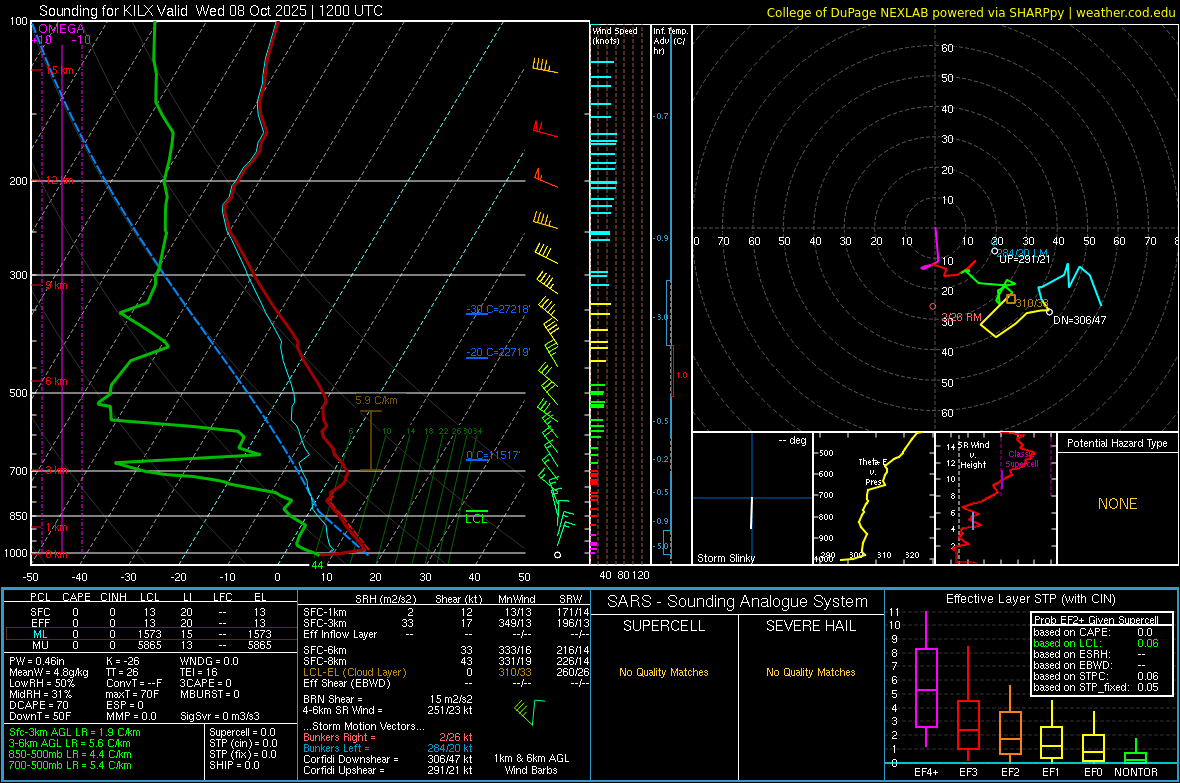Image resolution: width=1180 pixels, height=783 pixels.
Task: Click the Bunkers Right = 2/26 kt line
Action: 388,738
